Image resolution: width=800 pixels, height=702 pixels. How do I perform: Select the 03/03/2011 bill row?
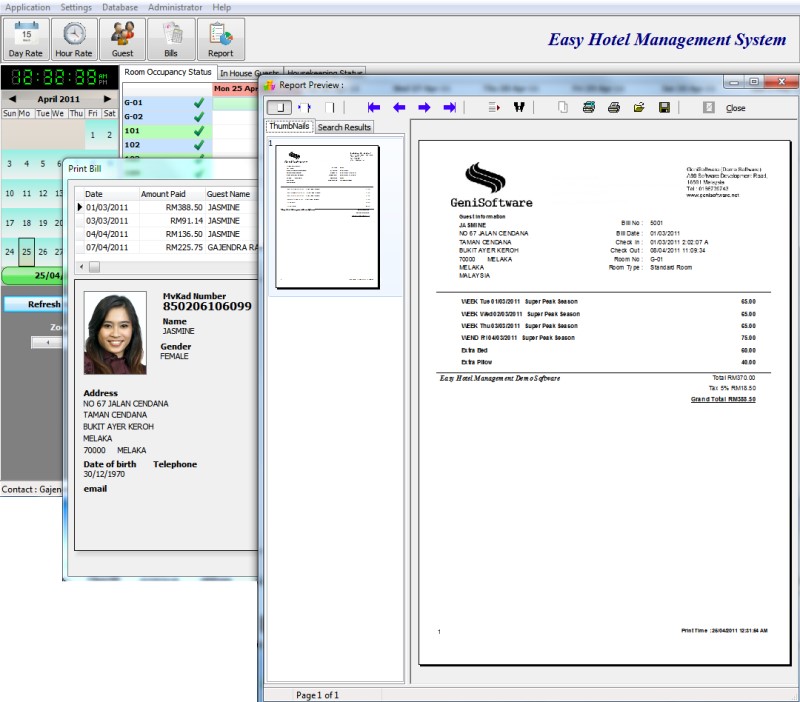(x=167, y=220)
